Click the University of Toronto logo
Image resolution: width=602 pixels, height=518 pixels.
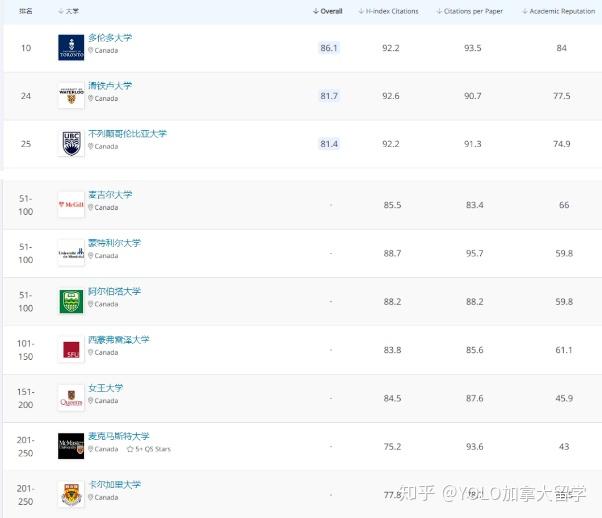coord(71,48)
